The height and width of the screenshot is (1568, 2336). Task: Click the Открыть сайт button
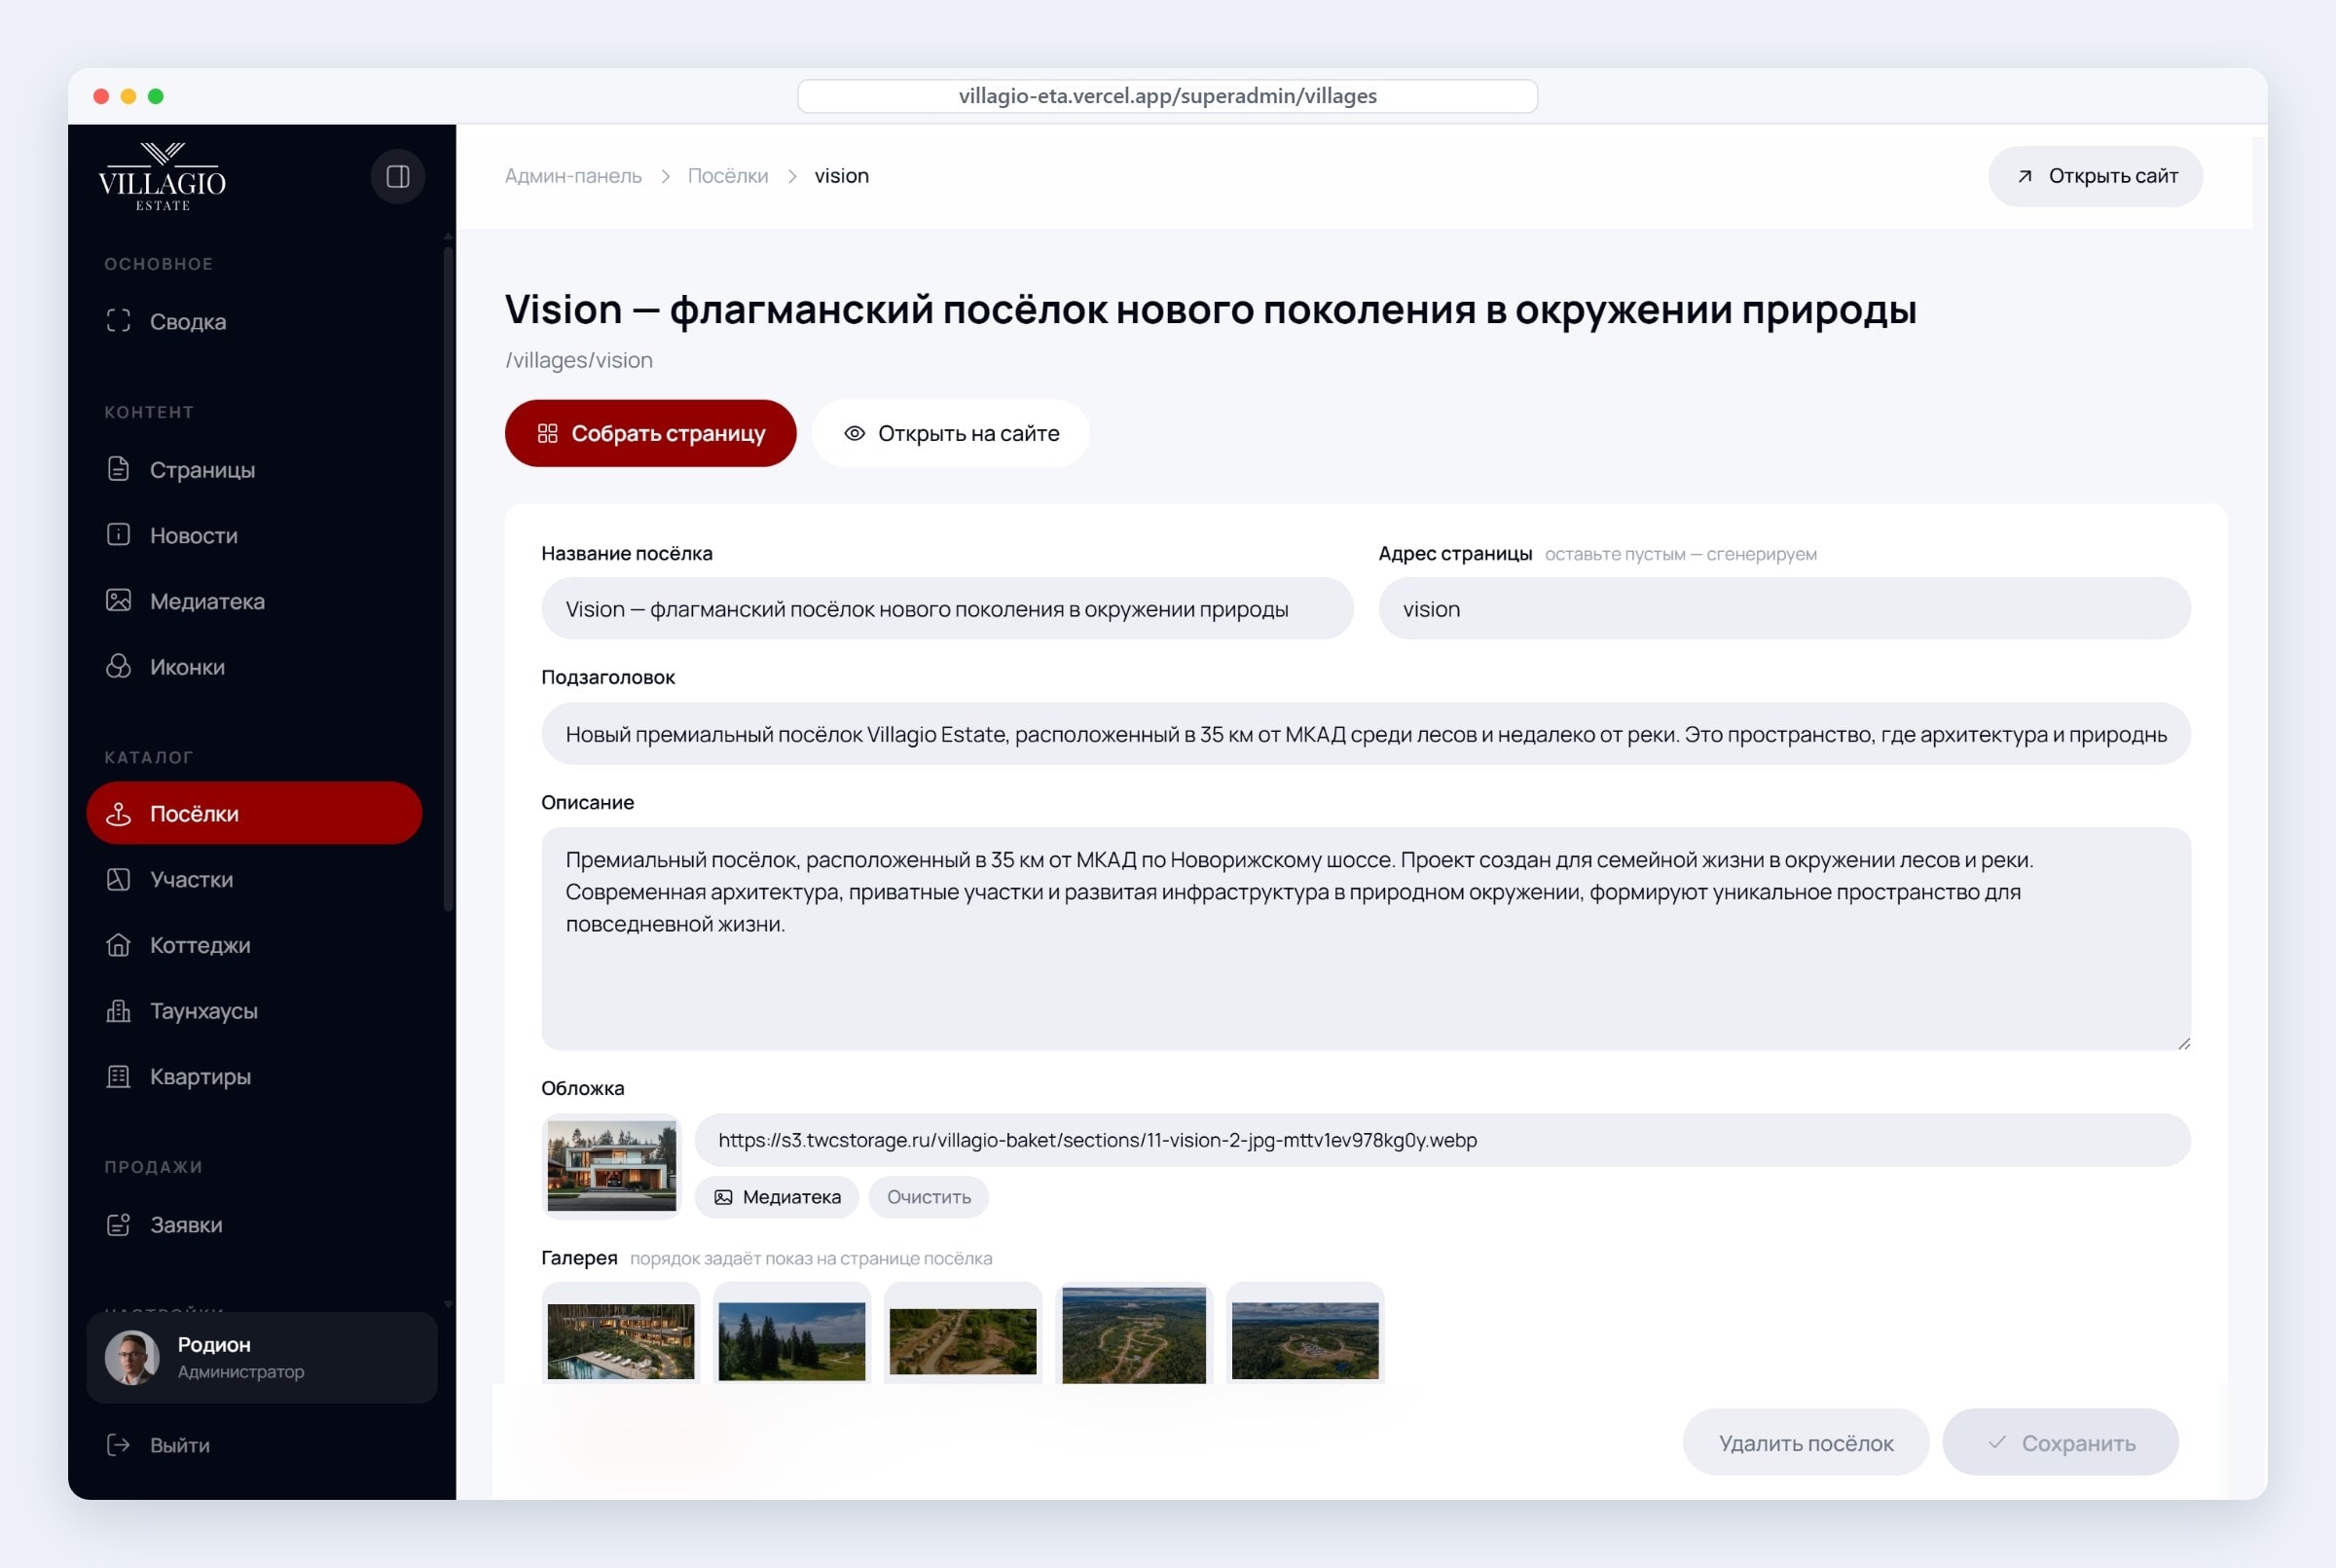(2095, 177)
